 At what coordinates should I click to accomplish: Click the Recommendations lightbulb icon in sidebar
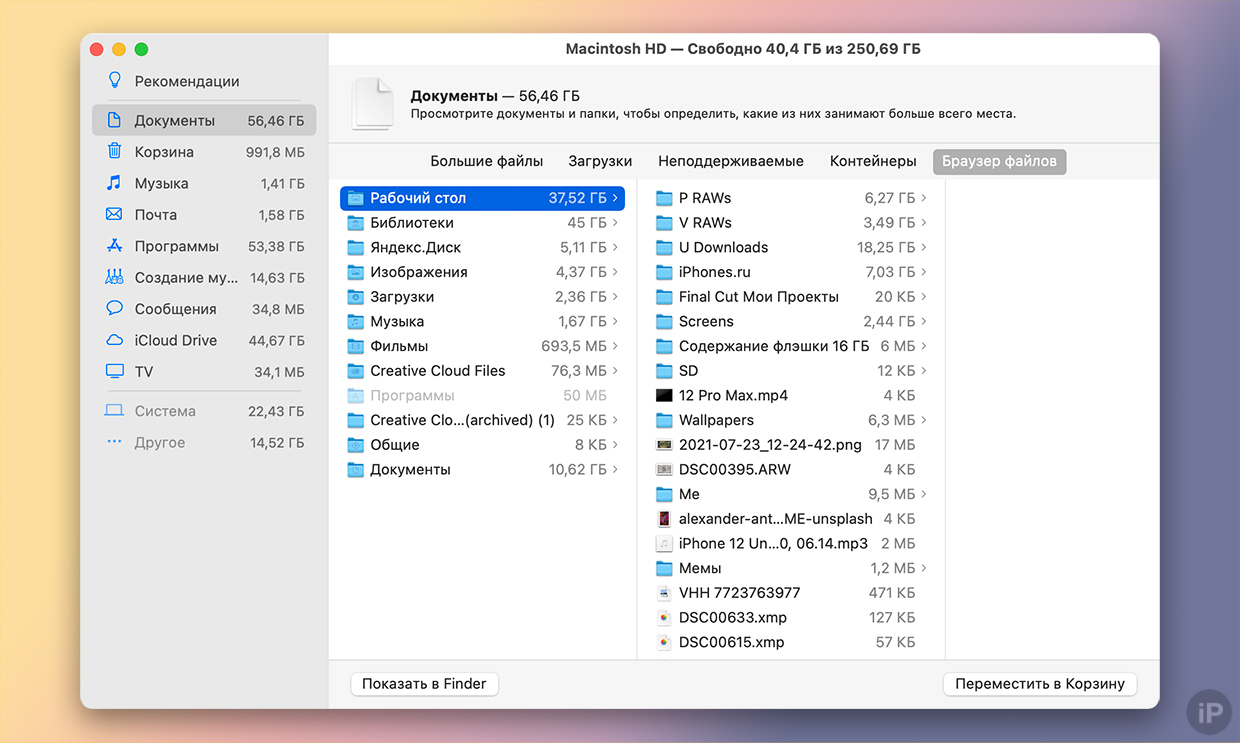point(115,81)
